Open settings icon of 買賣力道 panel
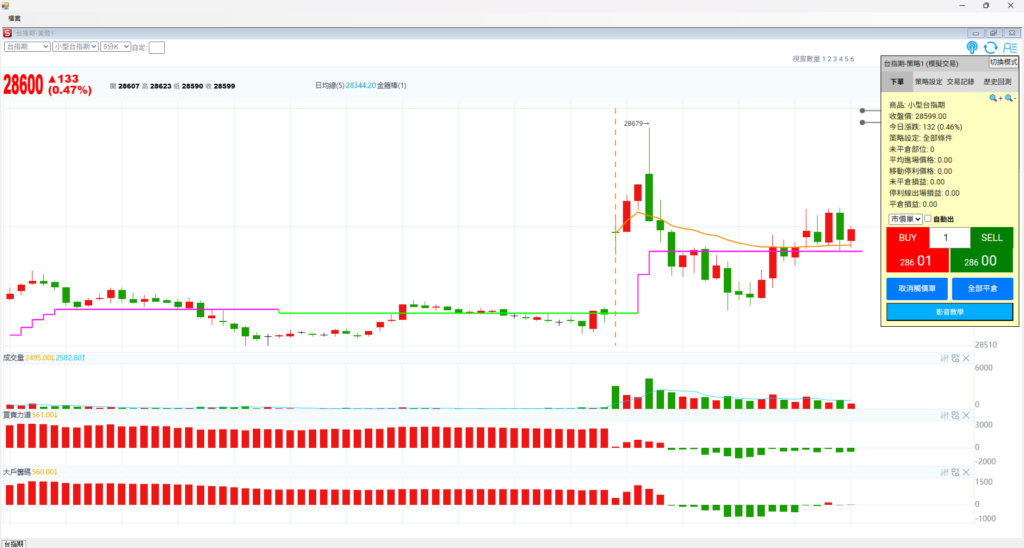The image size is (1024, 548). coord(945,414)
